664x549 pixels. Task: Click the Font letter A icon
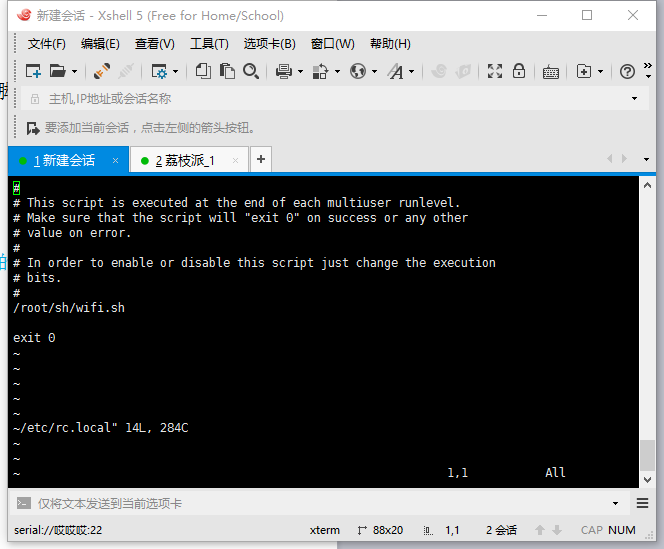(396, 71)
